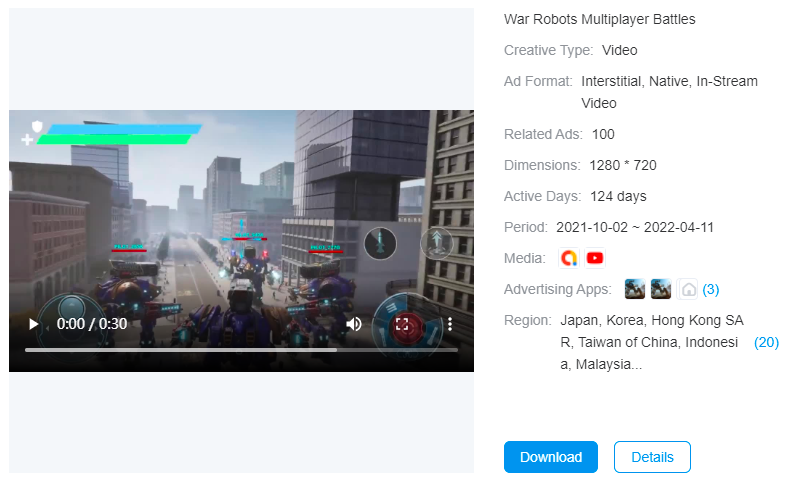Click the Related Ads value 100
This screenshot has height=486, width=785.
(x=603, y=134)
